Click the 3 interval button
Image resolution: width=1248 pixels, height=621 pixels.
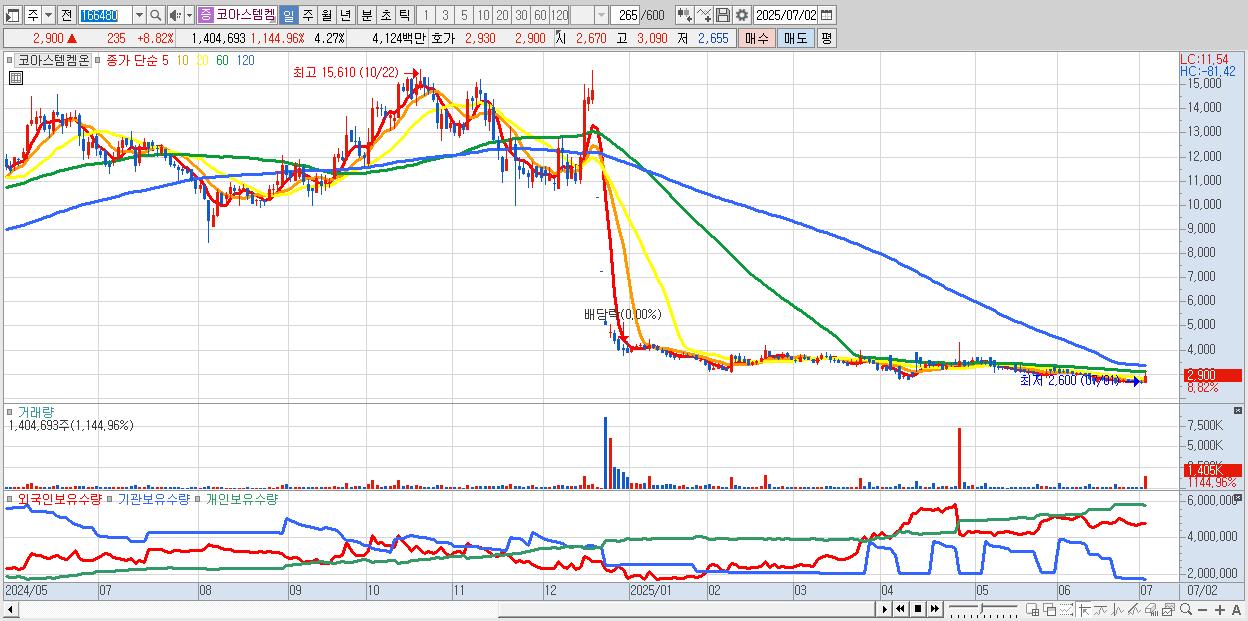(x=445, y=16)
